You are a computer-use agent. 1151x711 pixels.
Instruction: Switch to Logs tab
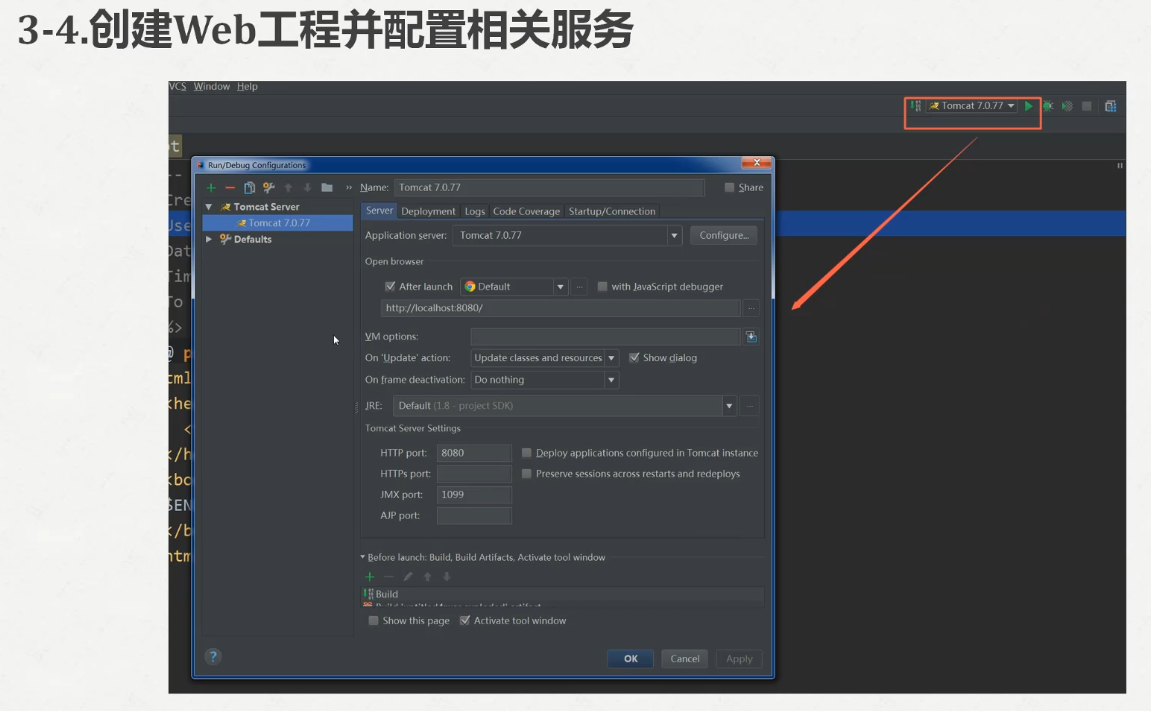(475, 211)
